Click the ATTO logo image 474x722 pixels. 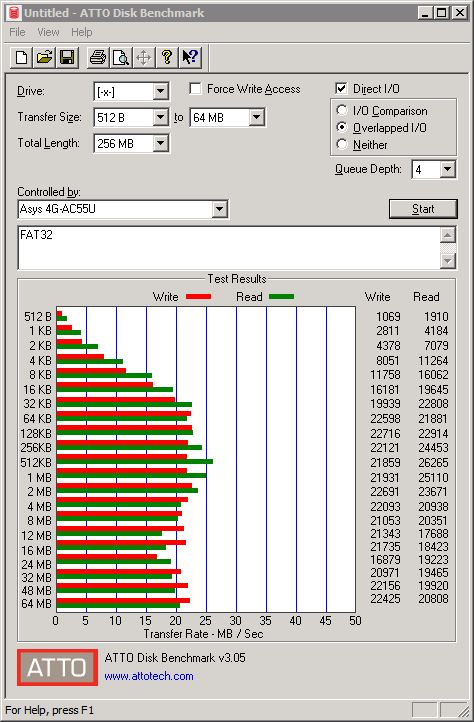(57, 667)
